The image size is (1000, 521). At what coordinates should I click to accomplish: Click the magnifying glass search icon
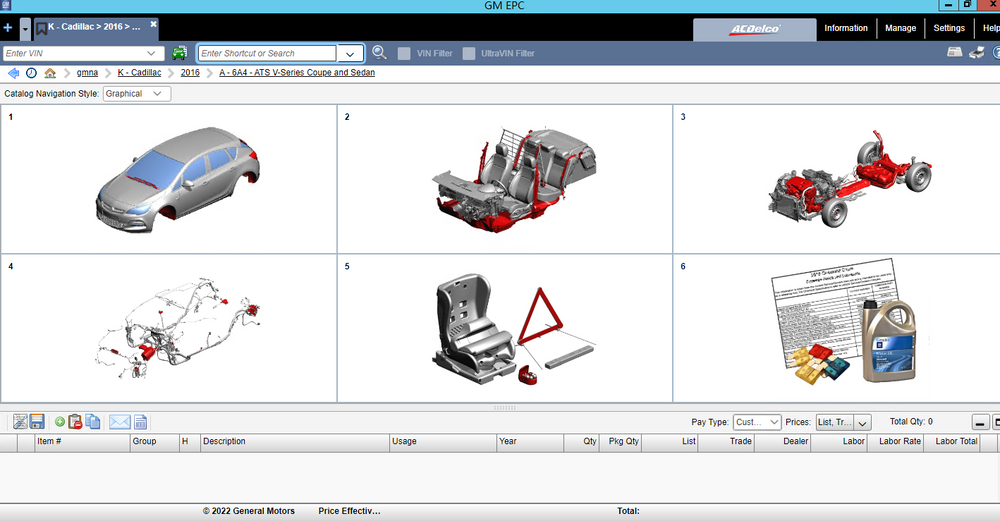click(380, 53)
